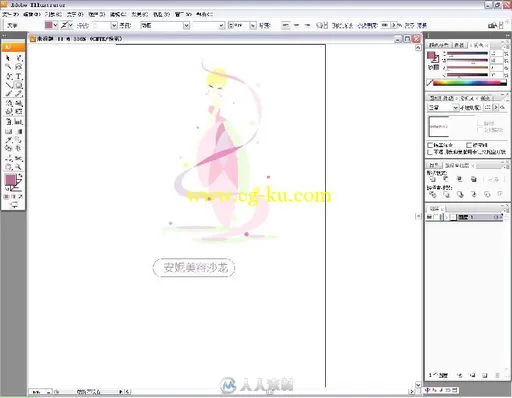This screenshot has height=398, width=512.
Task: Select the Scissors tool
Action: (x=19, y=158)
